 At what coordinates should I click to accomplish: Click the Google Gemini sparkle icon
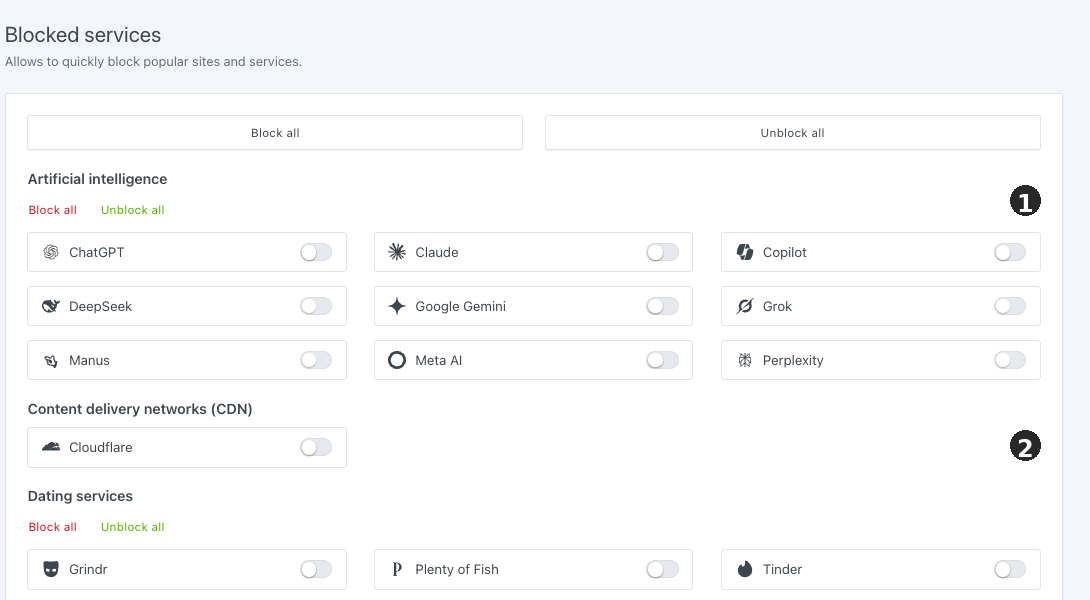(x=397, y=307)
